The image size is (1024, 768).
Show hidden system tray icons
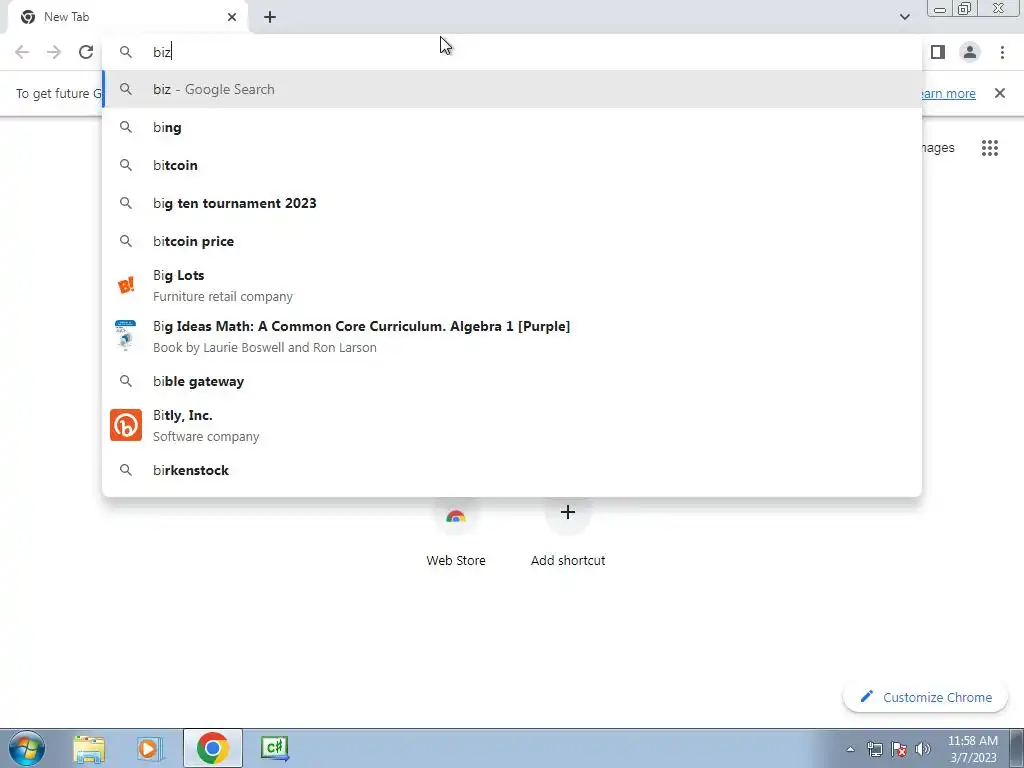coord(850,749)
